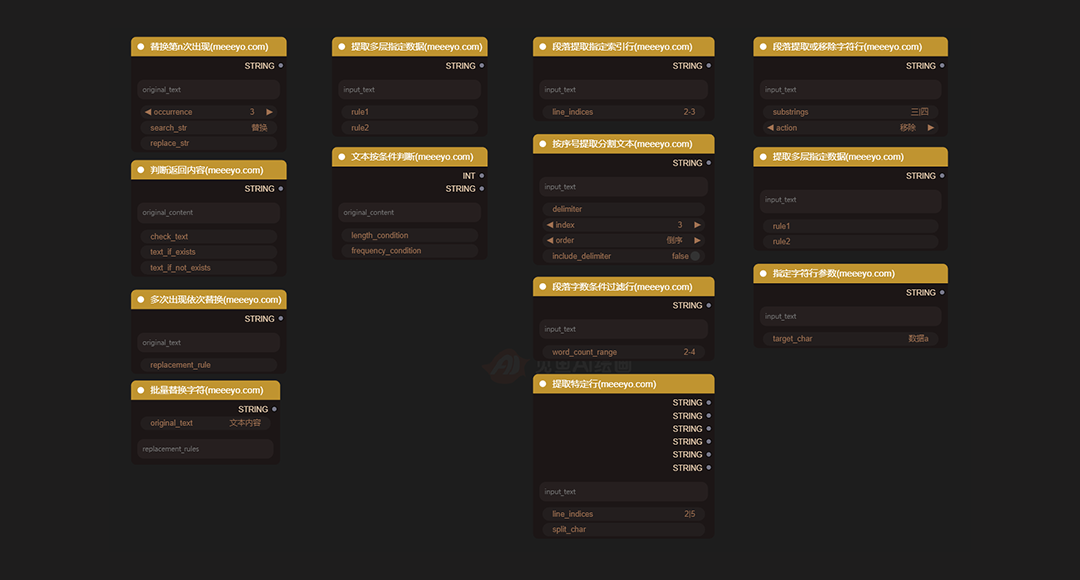1080x580 pixels.
Task: Click the frequency_condition field
Action: [x=410, y=251]
